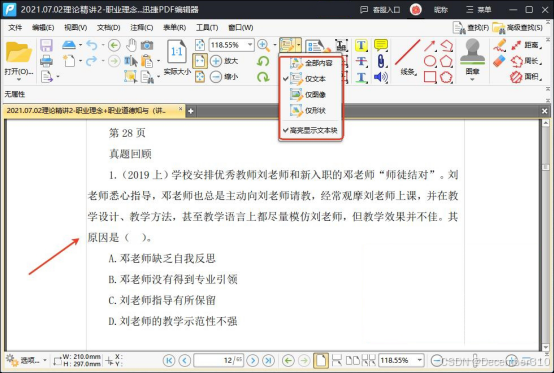Select the Line tool labeled 线条
This screenshot has height=373, width=554.
point(407,57)
